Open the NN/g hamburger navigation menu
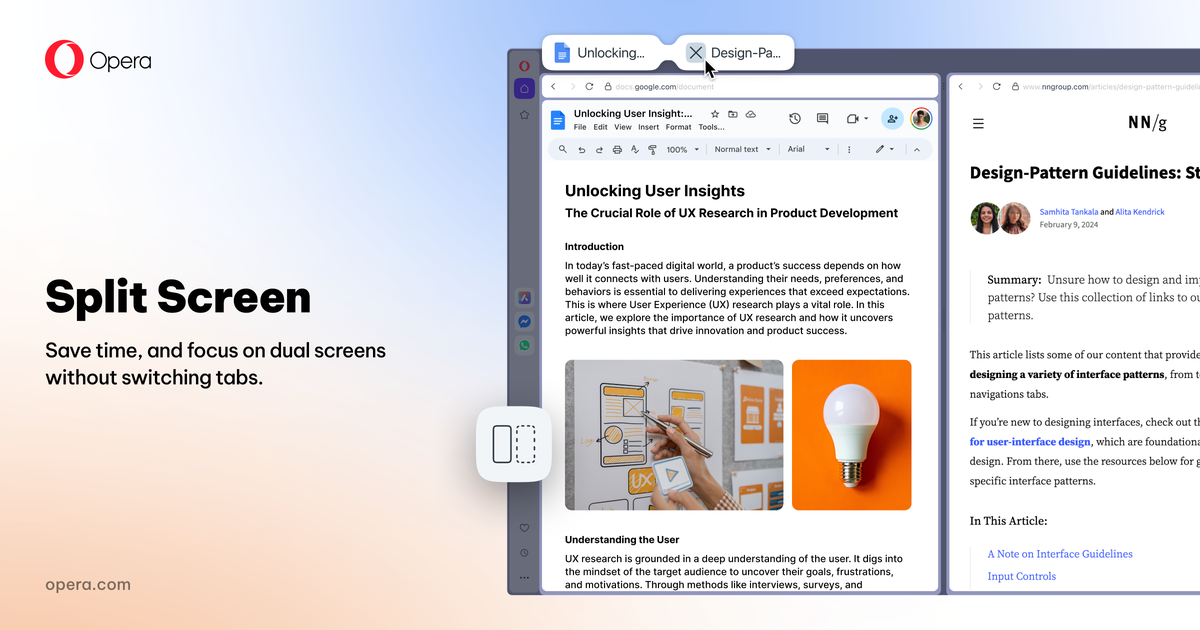This screenshot has width=1200, height=630. [x=978, y=122]
